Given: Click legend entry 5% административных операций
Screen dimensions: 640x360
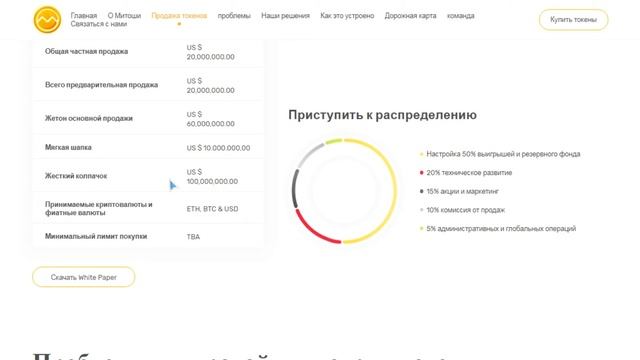Looking at the screenshot, I should (498, 229).
